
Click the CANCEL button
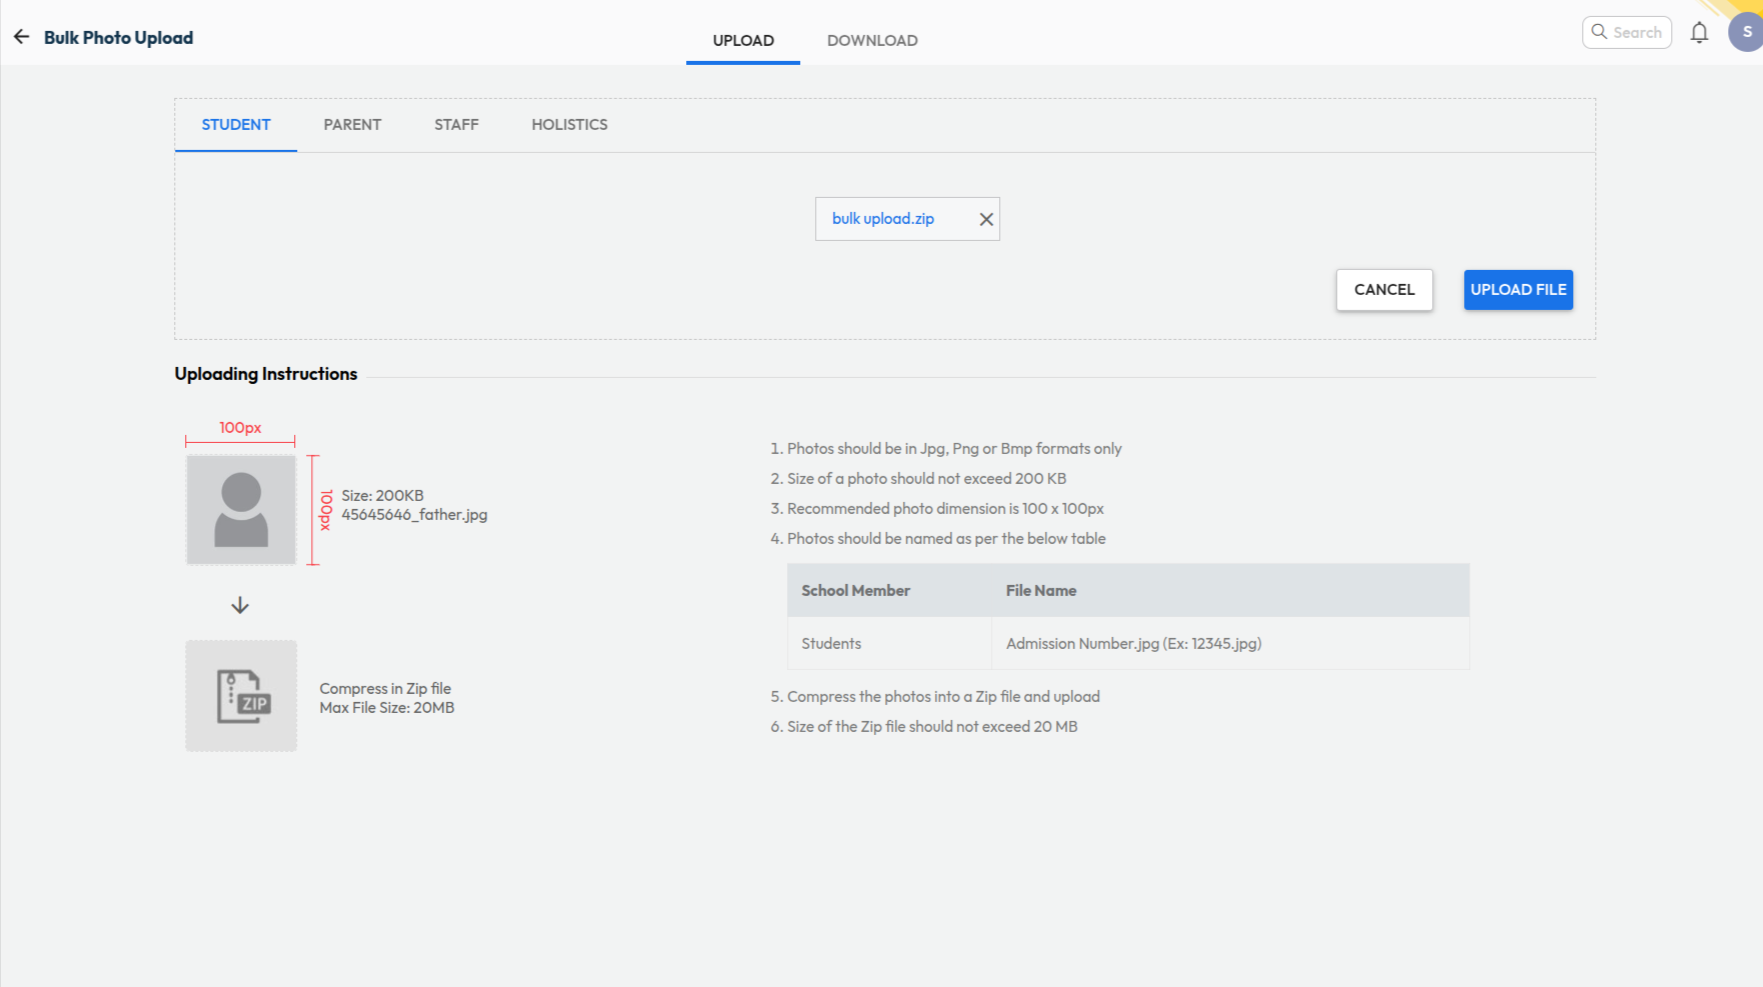[1384, 290]
